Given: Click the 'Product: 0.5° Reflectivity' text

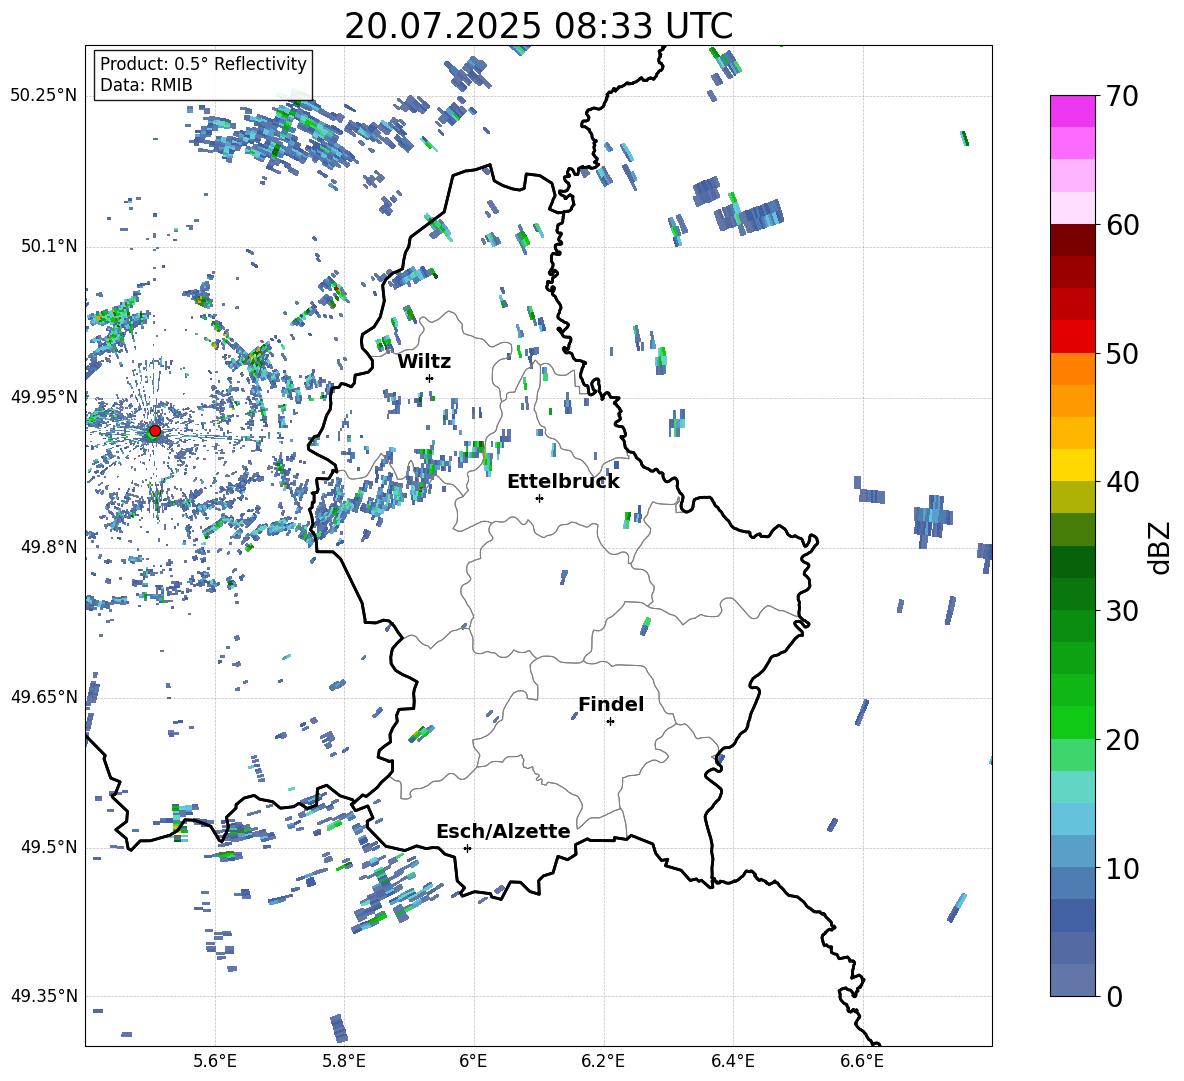Looking at the screenshot, I should (x=203, y=64).
